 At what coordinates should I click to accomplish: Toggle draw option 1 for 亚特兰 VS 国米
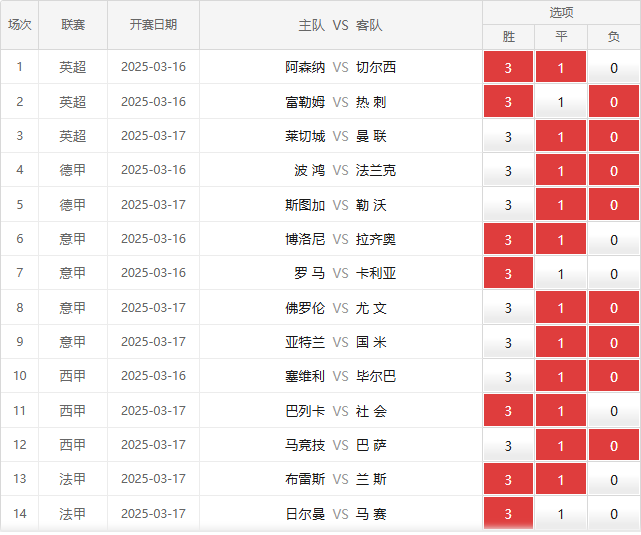pyautogui.click(x=561, y=342)
